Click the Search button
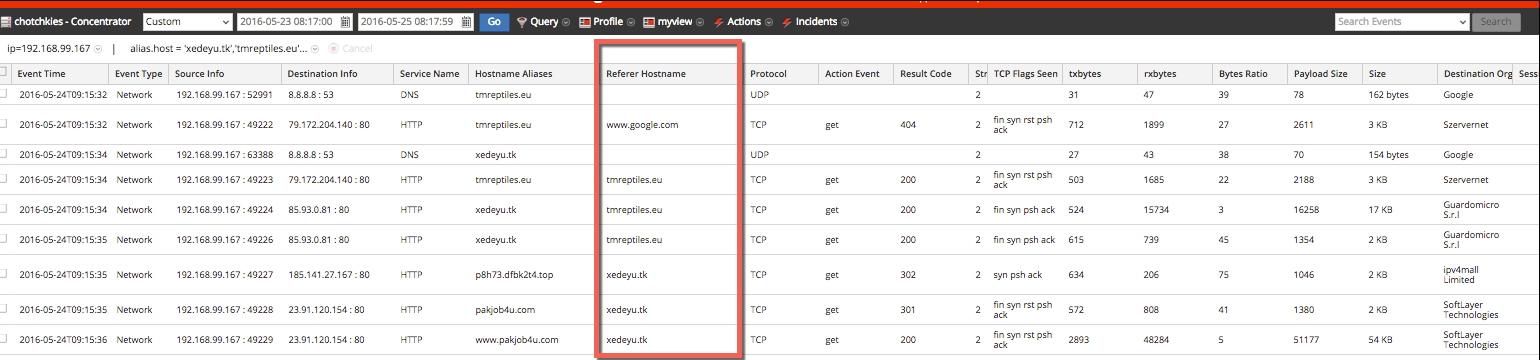The image size is (1540, 360). (x=1496, y=21)
